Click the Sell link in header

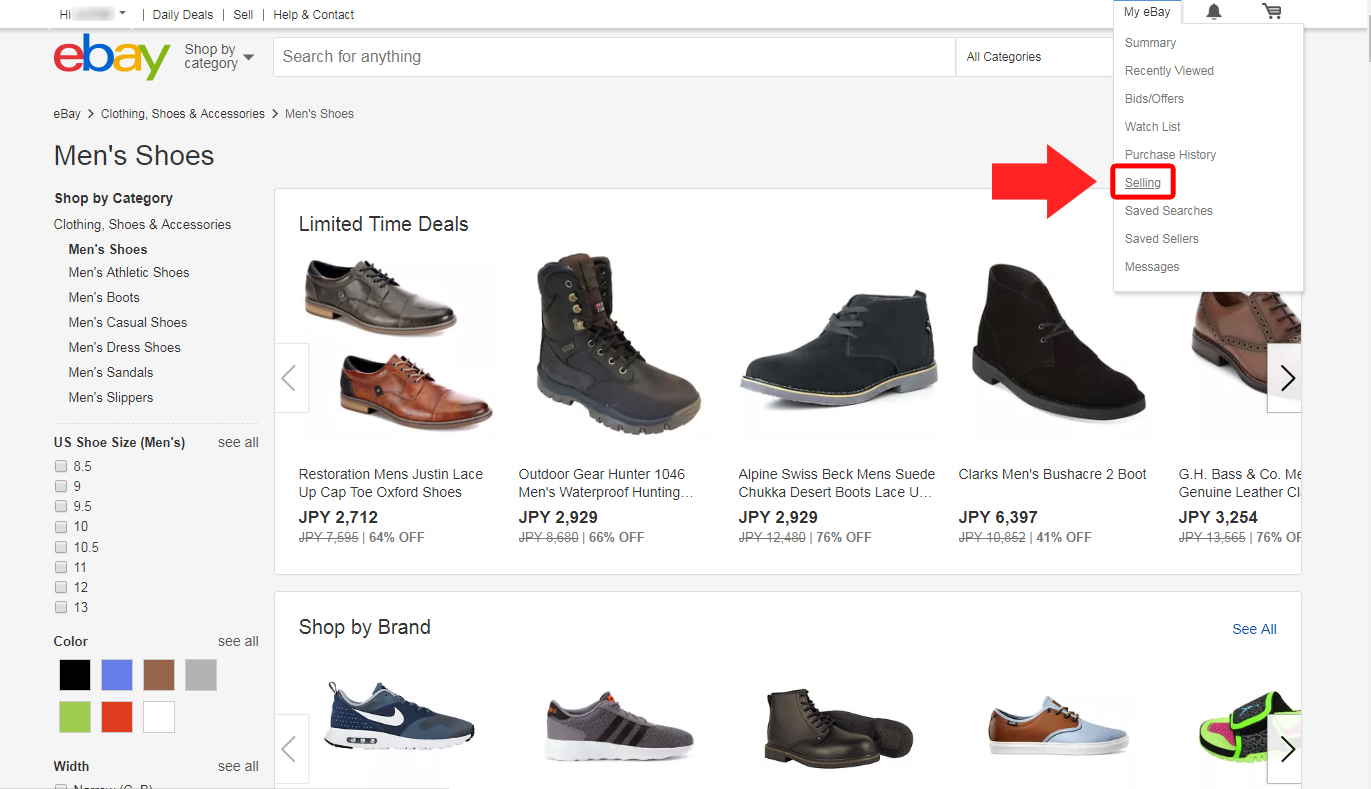(243, 14)
